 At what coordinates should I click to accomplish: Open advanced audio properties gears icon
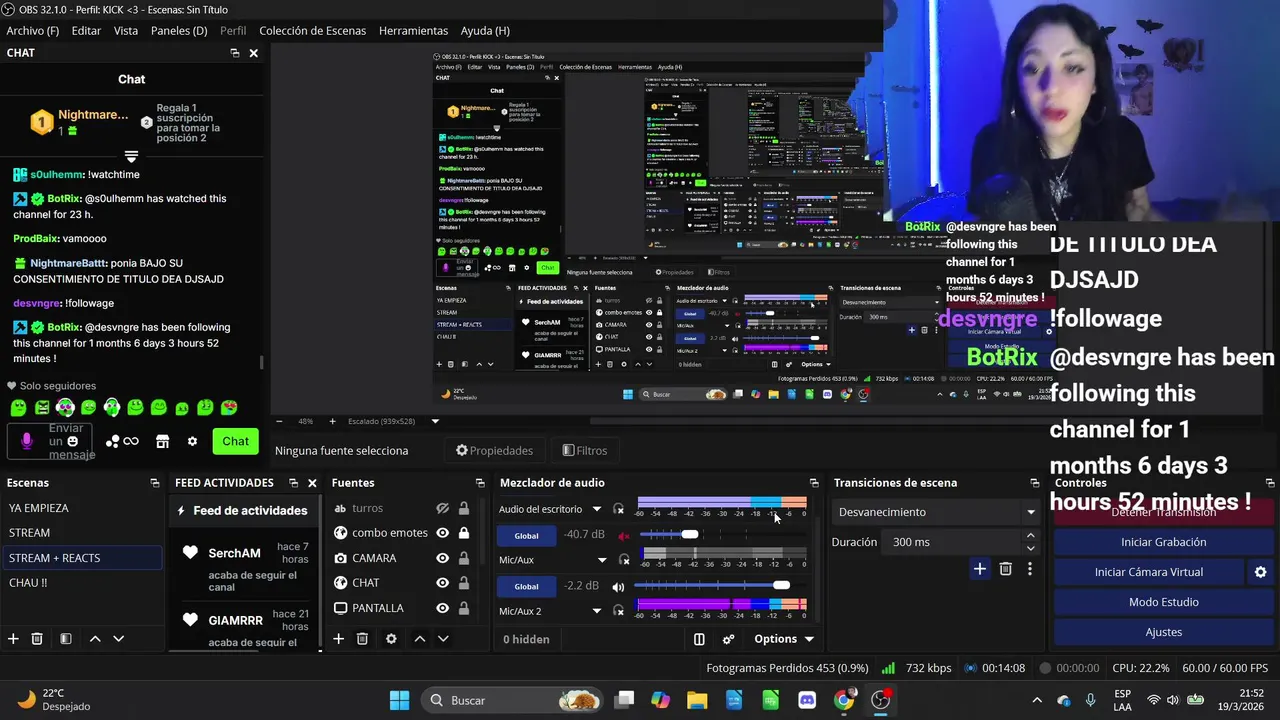tap(729, 639)
